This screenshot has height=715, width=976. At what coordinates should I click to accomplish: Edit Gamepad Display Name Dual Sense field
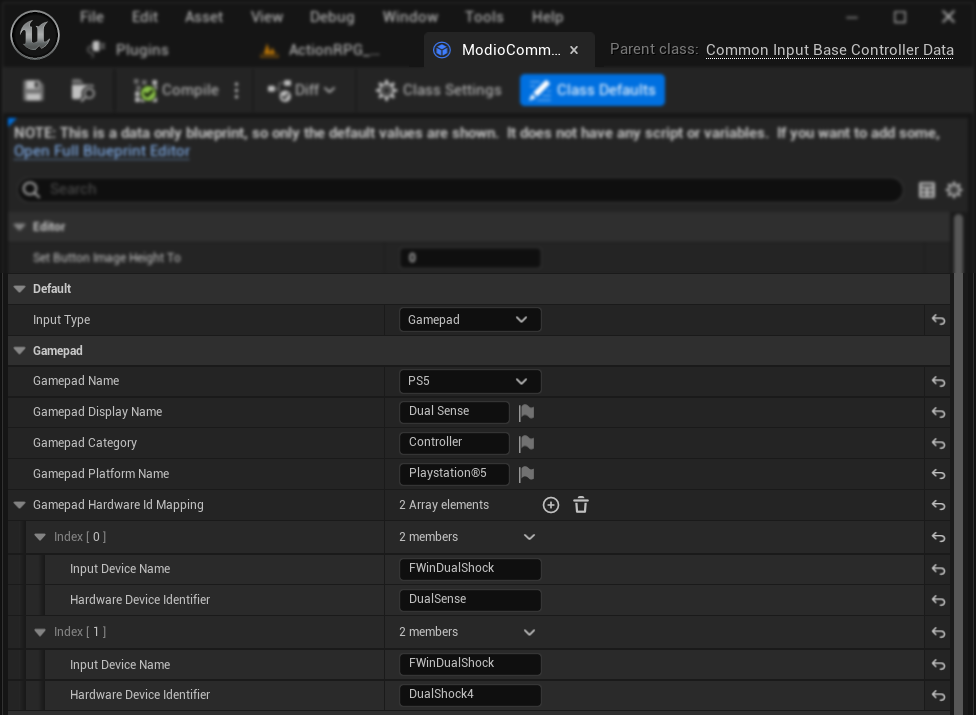(x=454, y=411)
